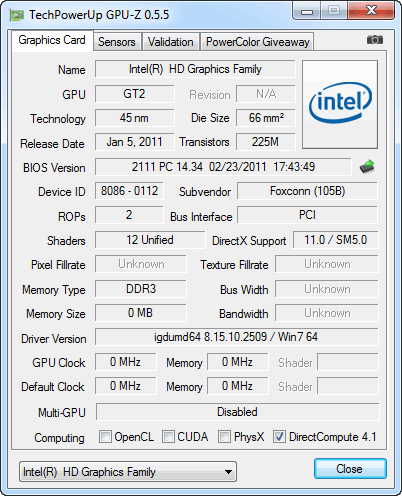Click the Bus Width Unknown field
The image size is (402, 496).
click(327, 289)
